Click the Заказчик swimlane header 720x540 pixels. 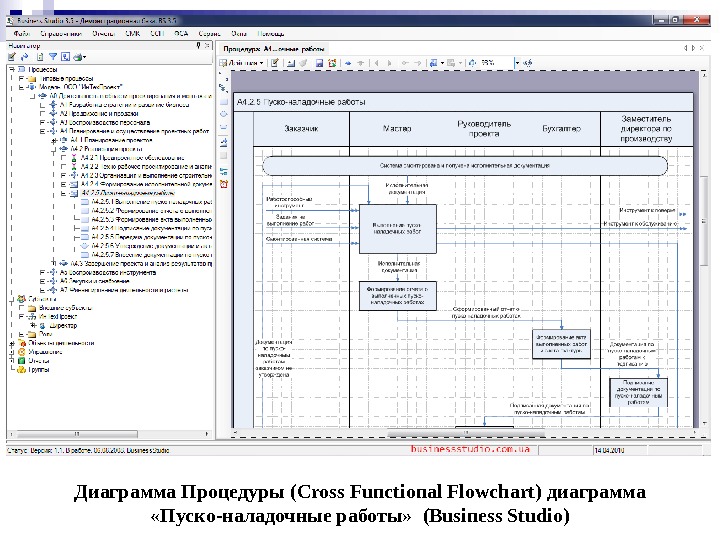click(301, 129)
